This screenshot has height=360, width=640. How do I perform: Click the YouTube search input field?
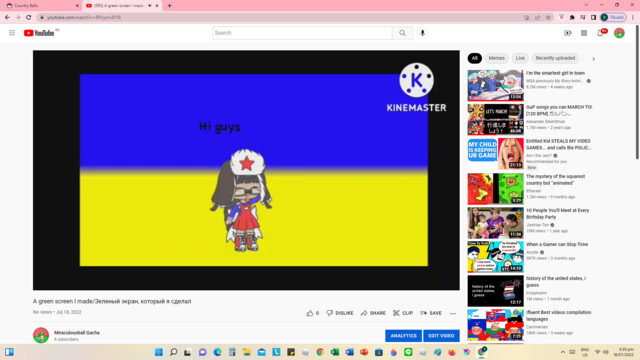click(x=302, y=33)
